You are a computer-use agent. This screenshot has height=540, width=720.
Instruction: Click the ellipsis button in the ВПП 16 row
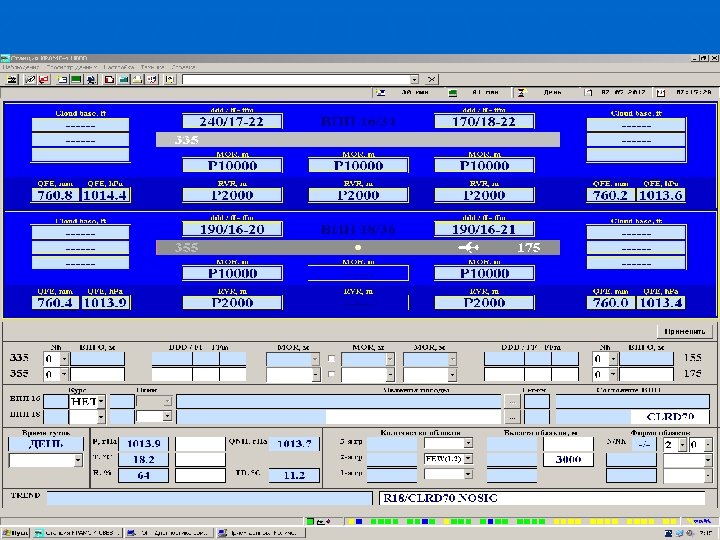[512, 402]
